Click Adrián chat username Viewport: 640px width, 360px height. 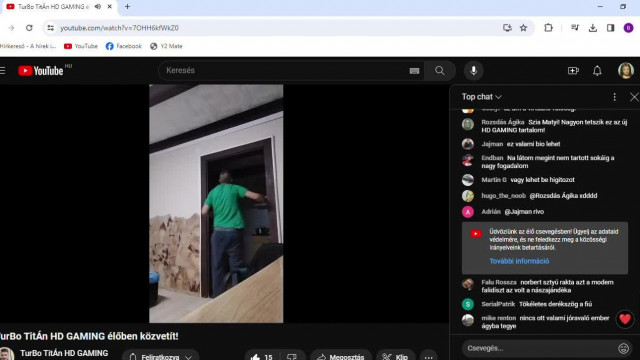491,212
